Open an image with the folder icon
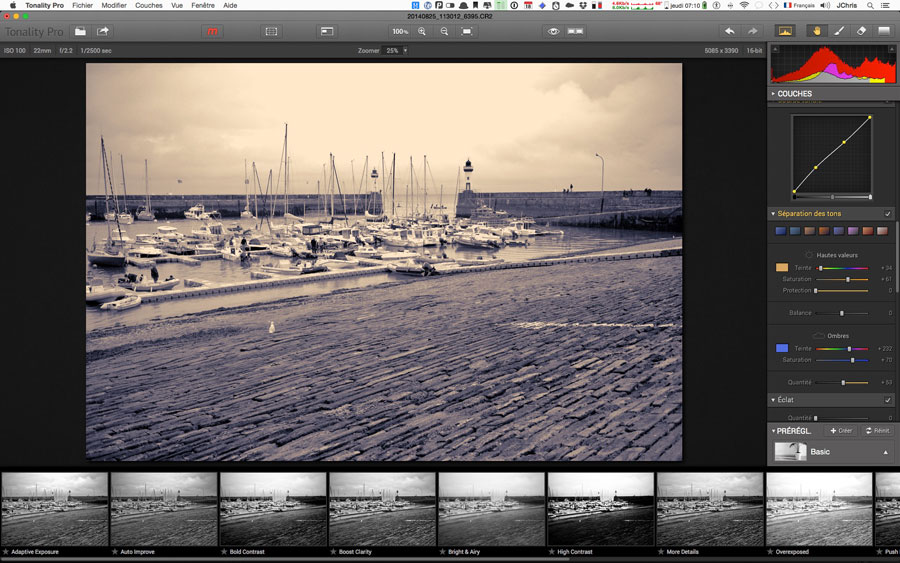 80,32
